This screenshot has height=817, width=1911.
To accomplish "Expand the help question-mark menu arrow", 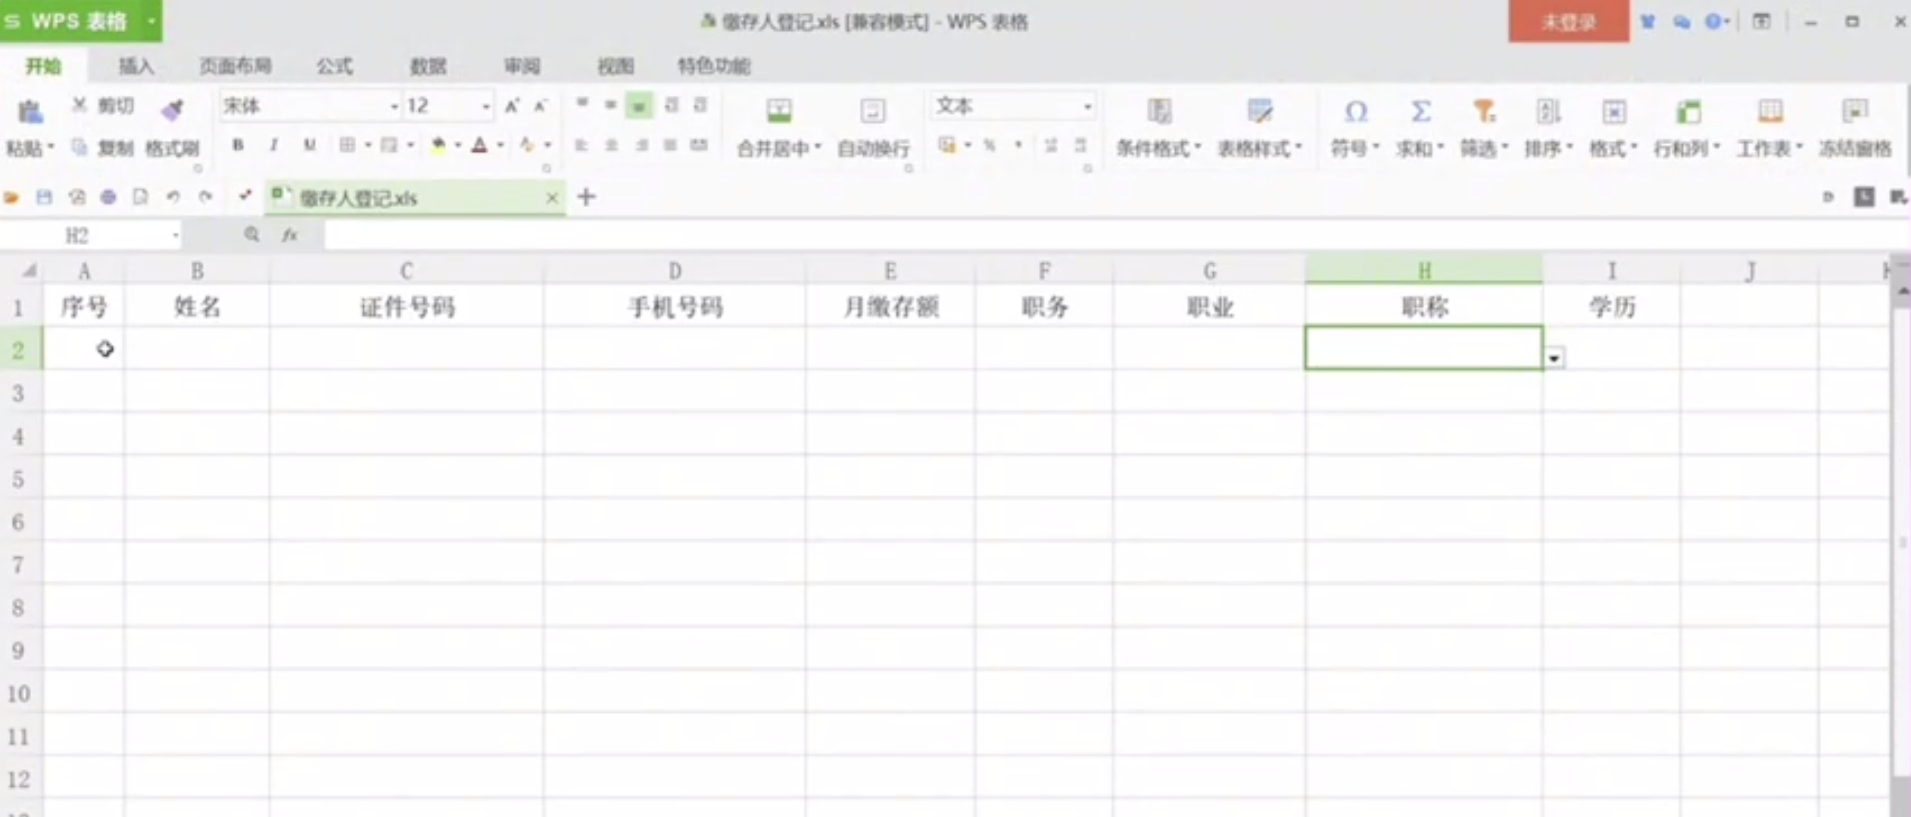I will point(1727,21).
